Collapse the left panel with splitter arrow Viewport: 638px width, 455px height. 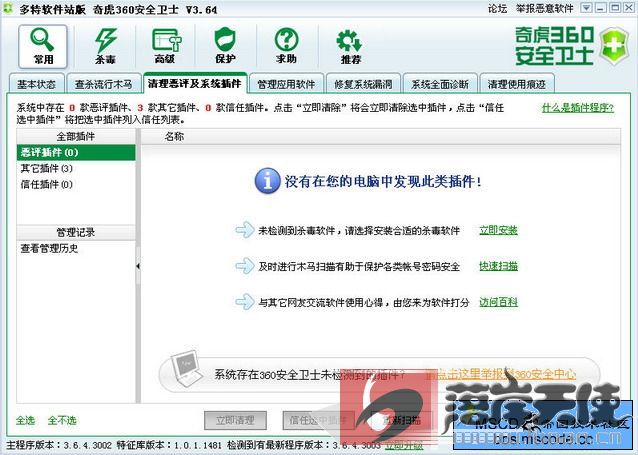click(x=138, y=266)
